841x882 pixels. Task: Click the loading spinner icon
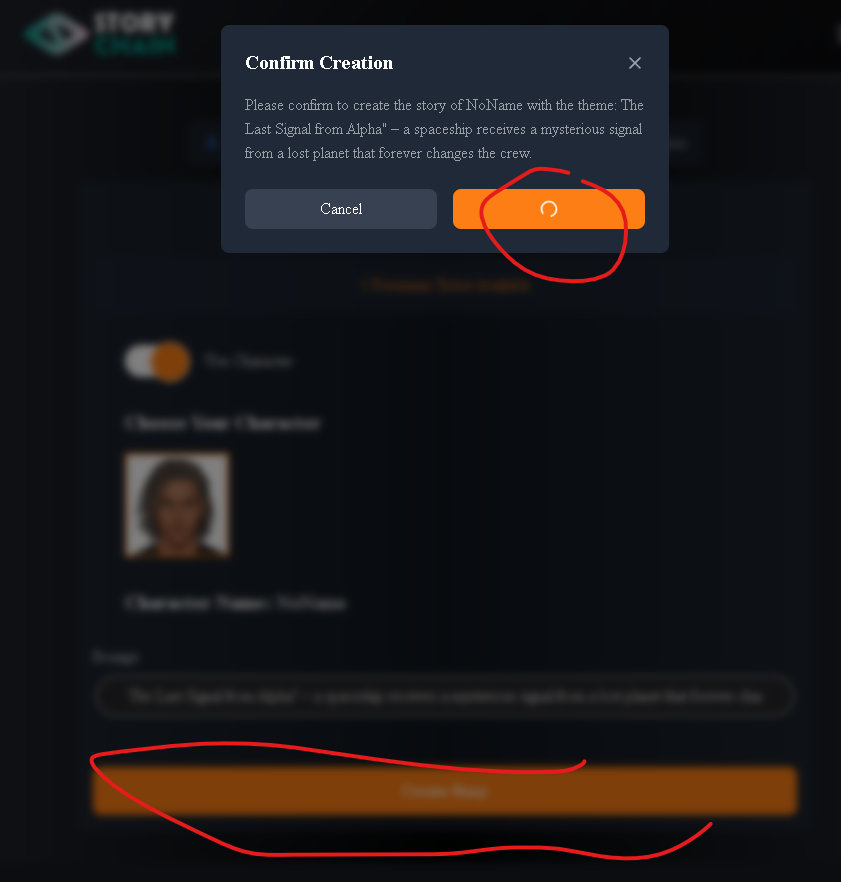[x=548, y=209]
